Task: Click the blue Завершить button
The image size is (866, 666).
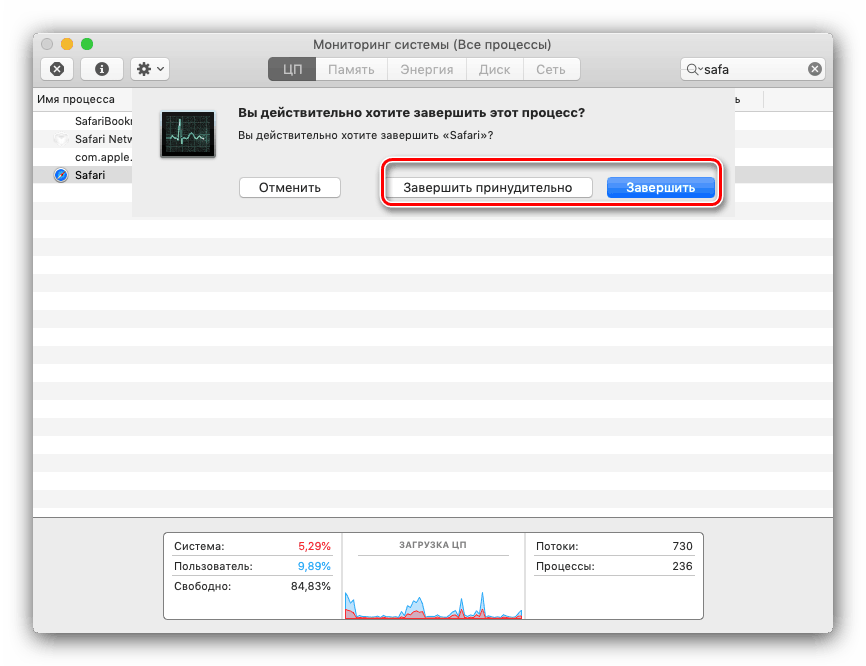Action: point(661,187)
